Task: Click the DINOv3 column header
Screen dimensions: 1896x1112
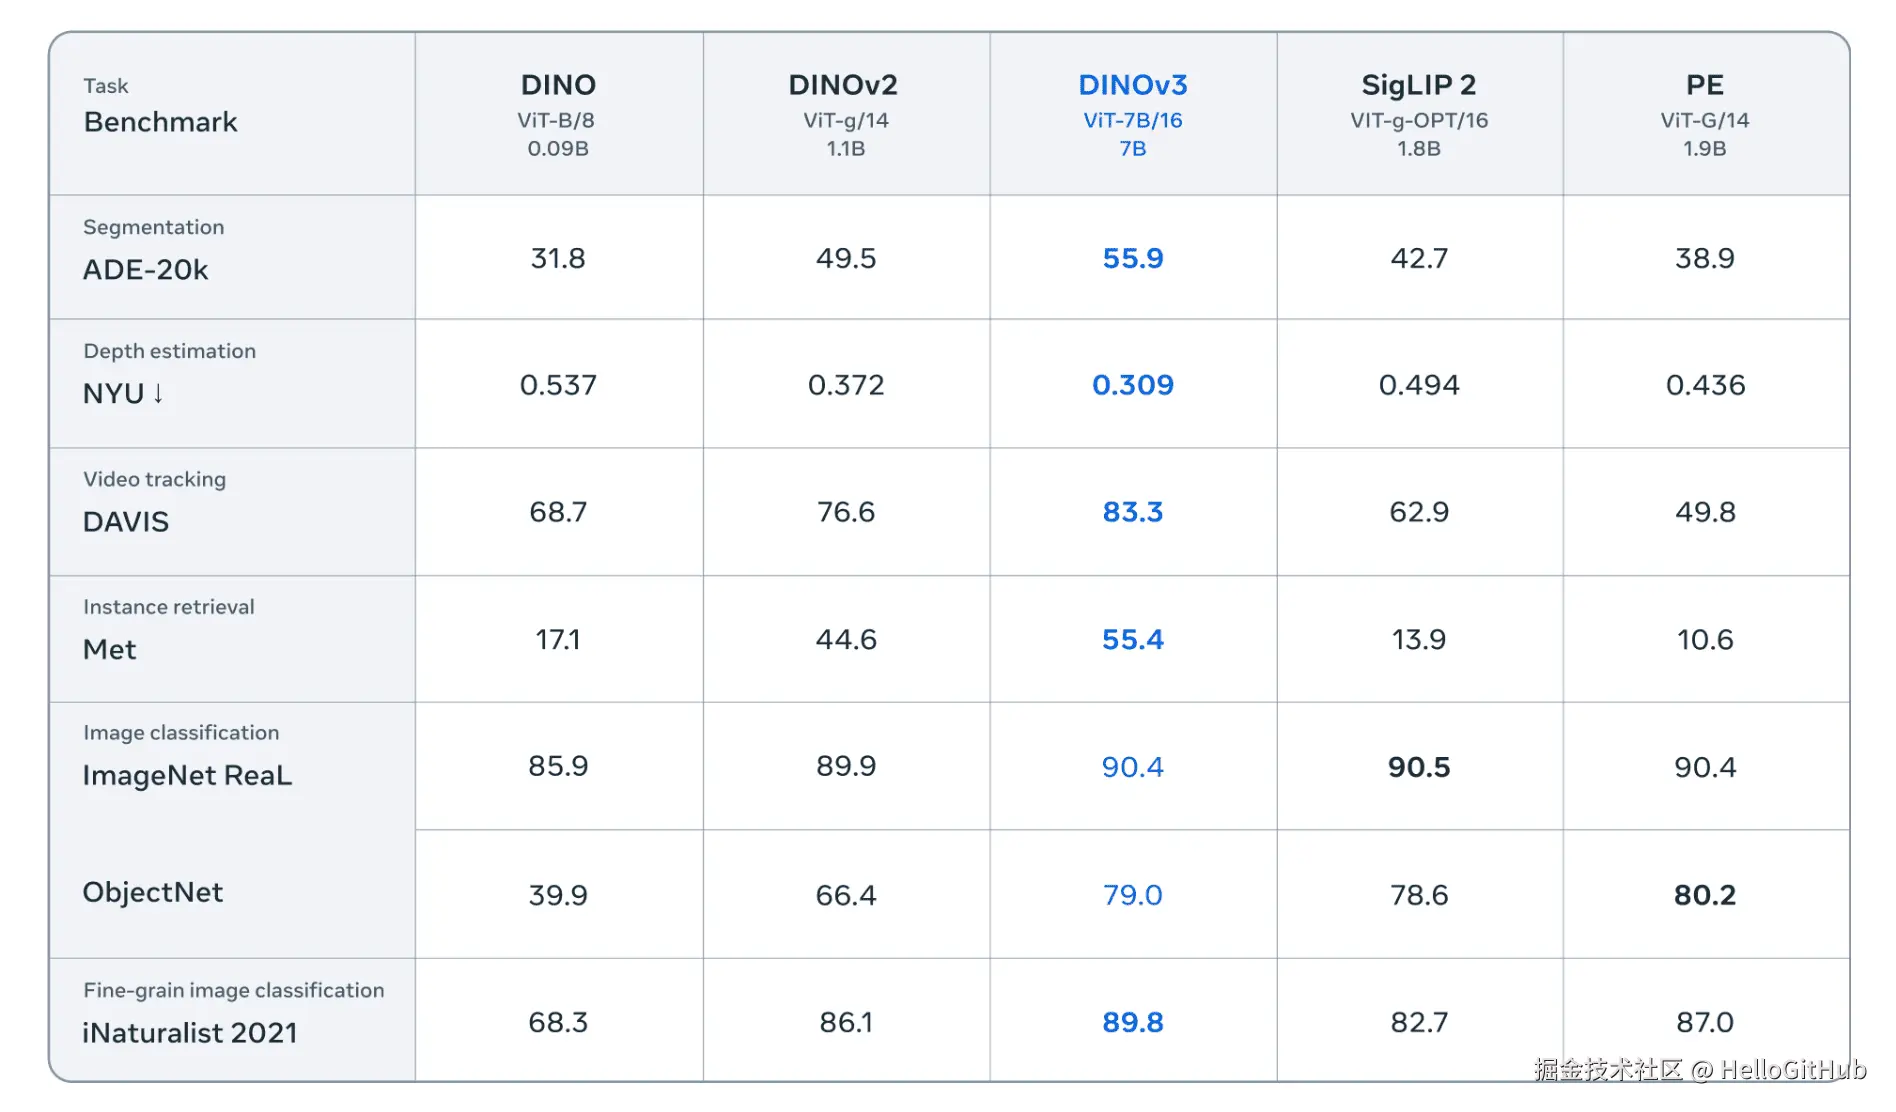Action: [x=1132, y=86]
